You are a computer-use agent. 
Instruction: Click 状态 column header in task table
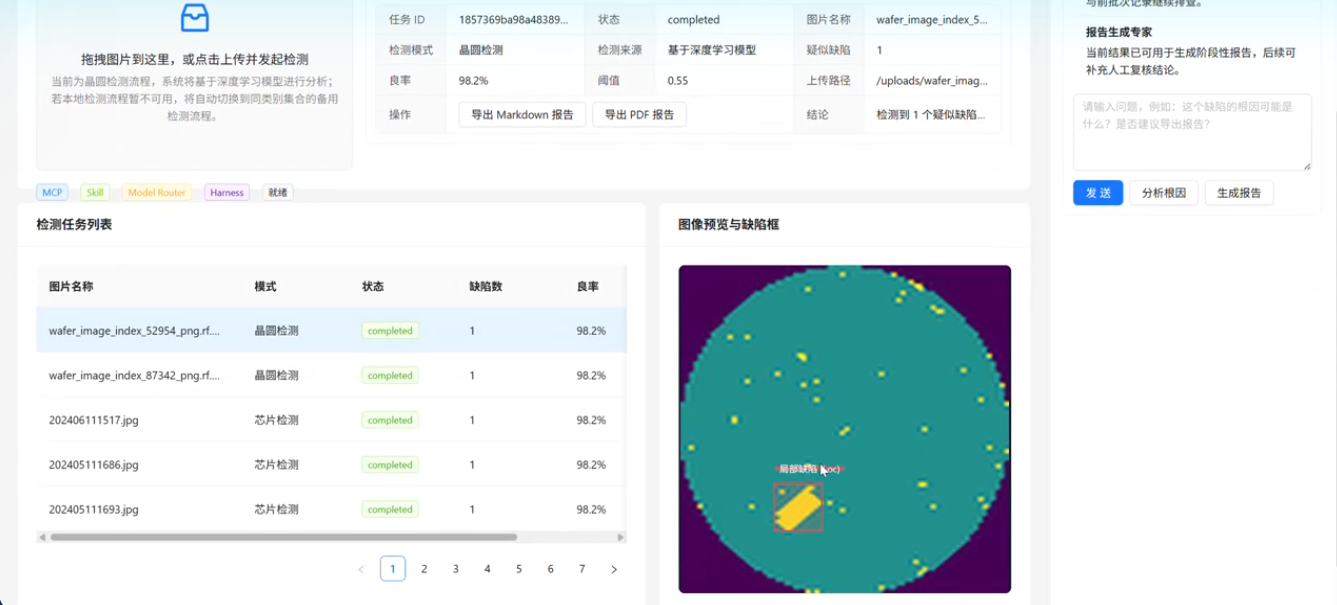(x=373, y=286)
